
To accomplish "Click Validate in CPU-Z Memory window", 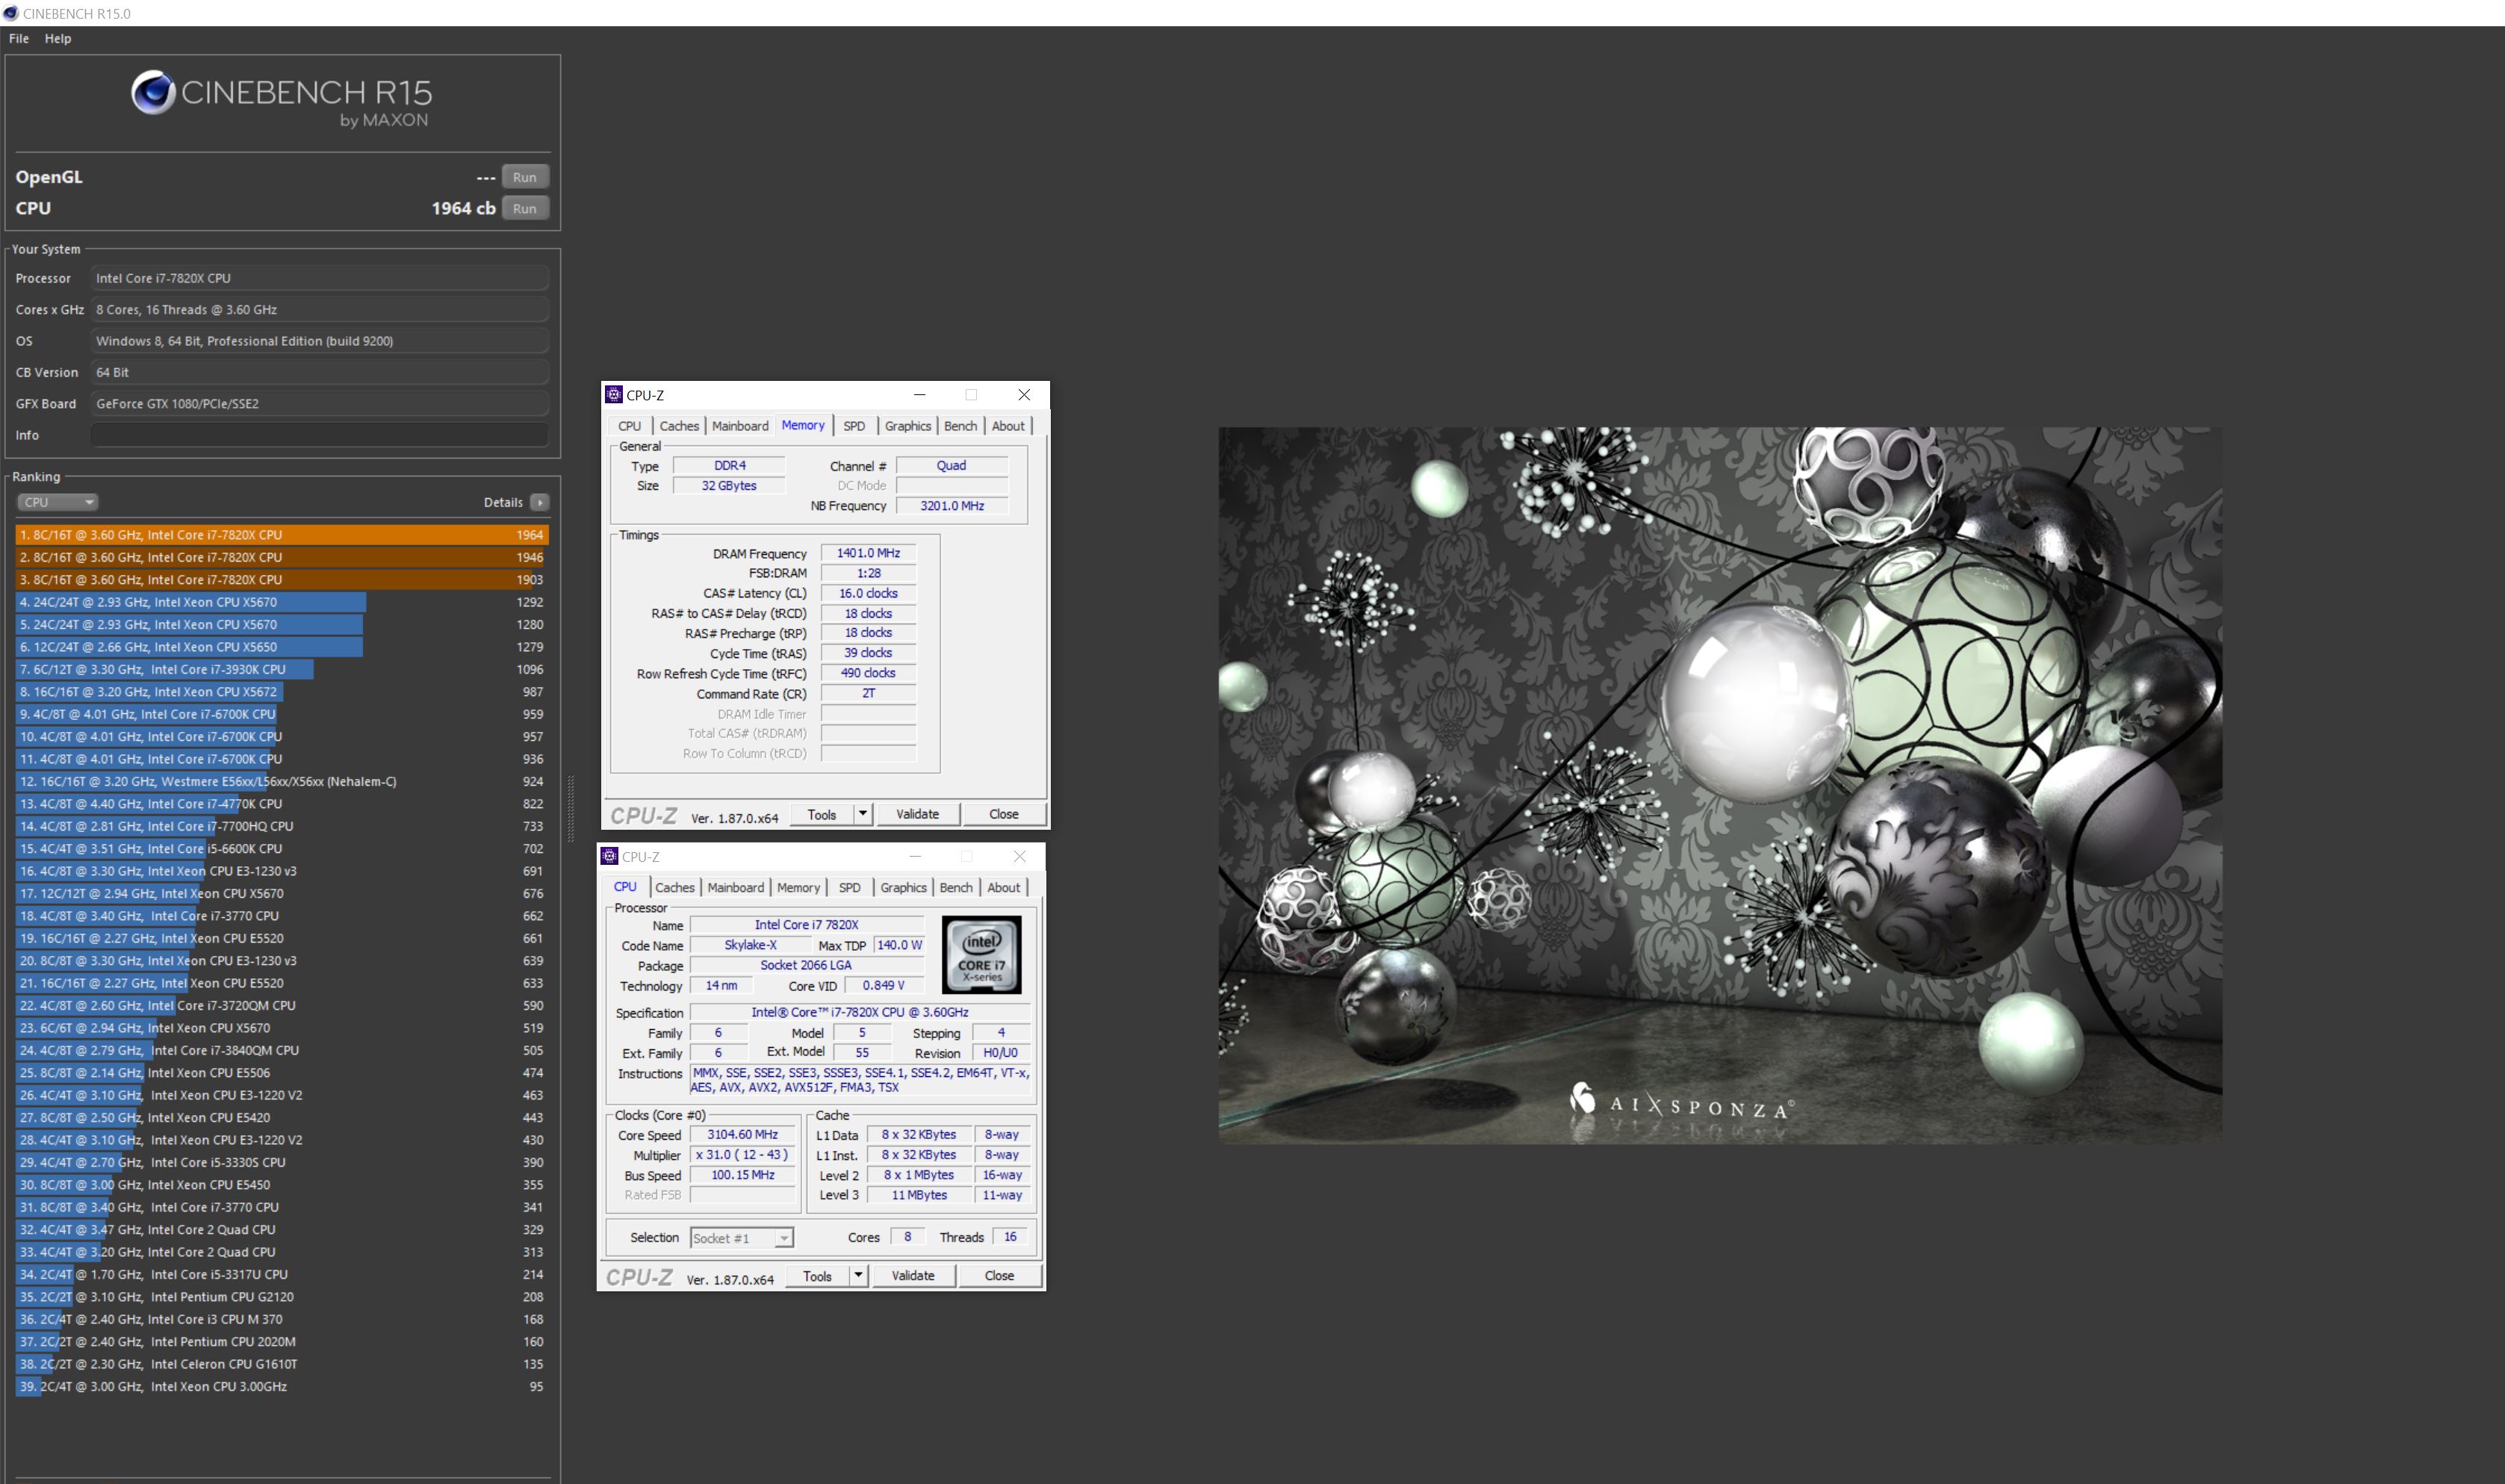I will 918,814.
